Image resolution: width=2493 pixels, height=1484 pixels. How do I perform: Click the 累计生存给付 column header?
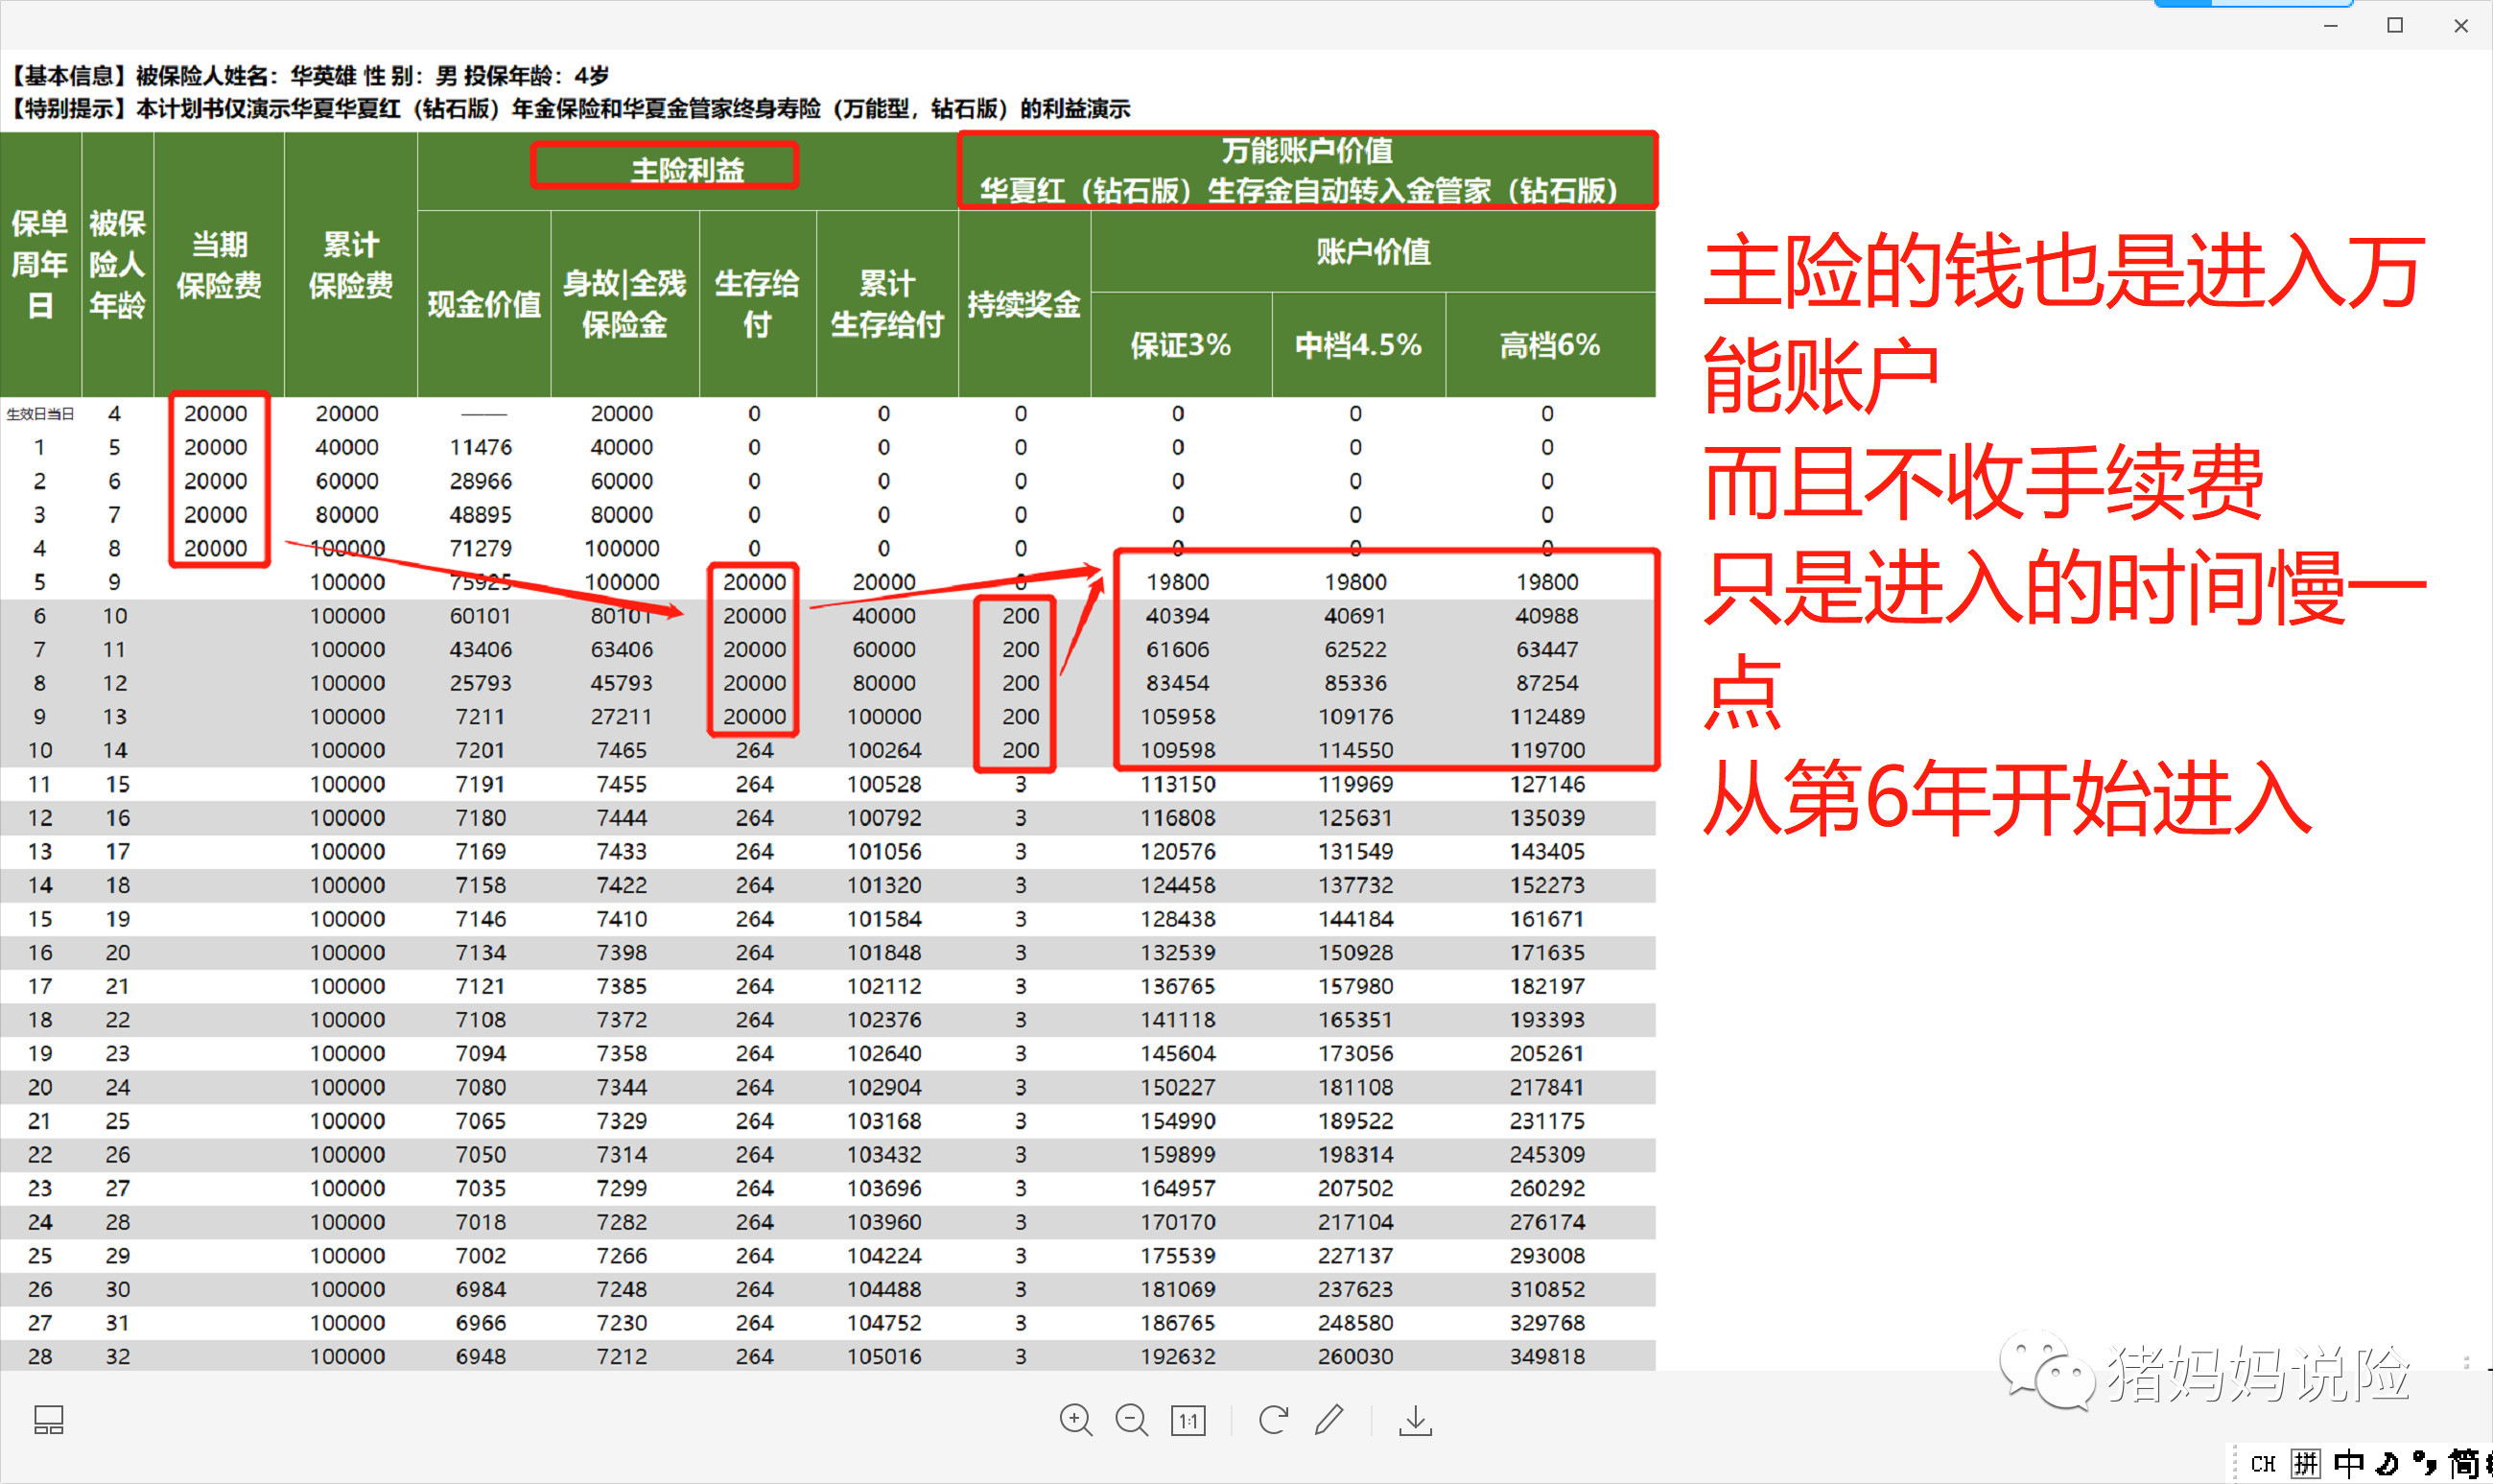tap(887, 304)
